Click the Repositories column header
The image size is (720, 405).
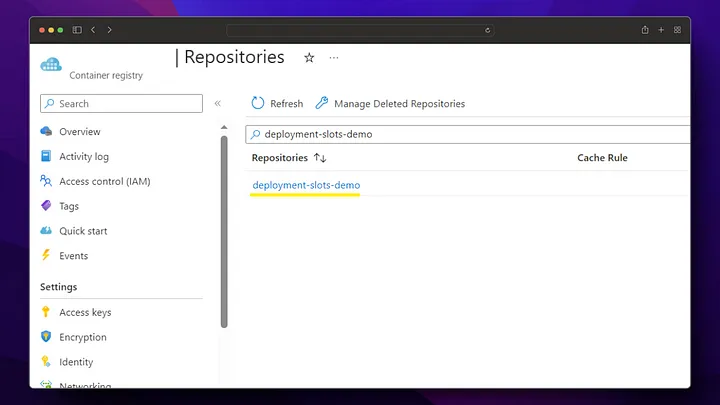[x=280, y=158]
